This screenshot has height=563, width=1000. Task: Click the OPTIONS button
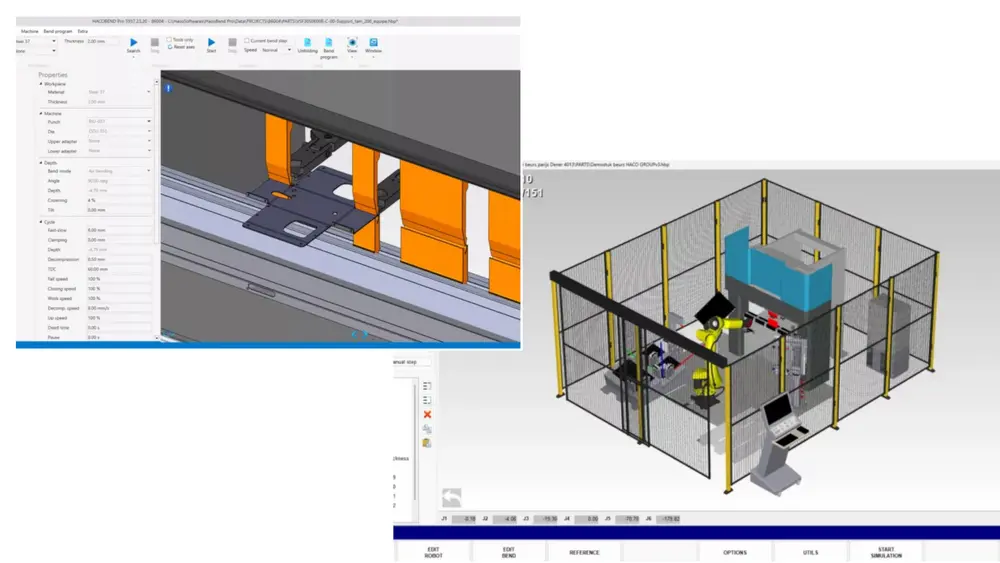(x=735, y=552)
